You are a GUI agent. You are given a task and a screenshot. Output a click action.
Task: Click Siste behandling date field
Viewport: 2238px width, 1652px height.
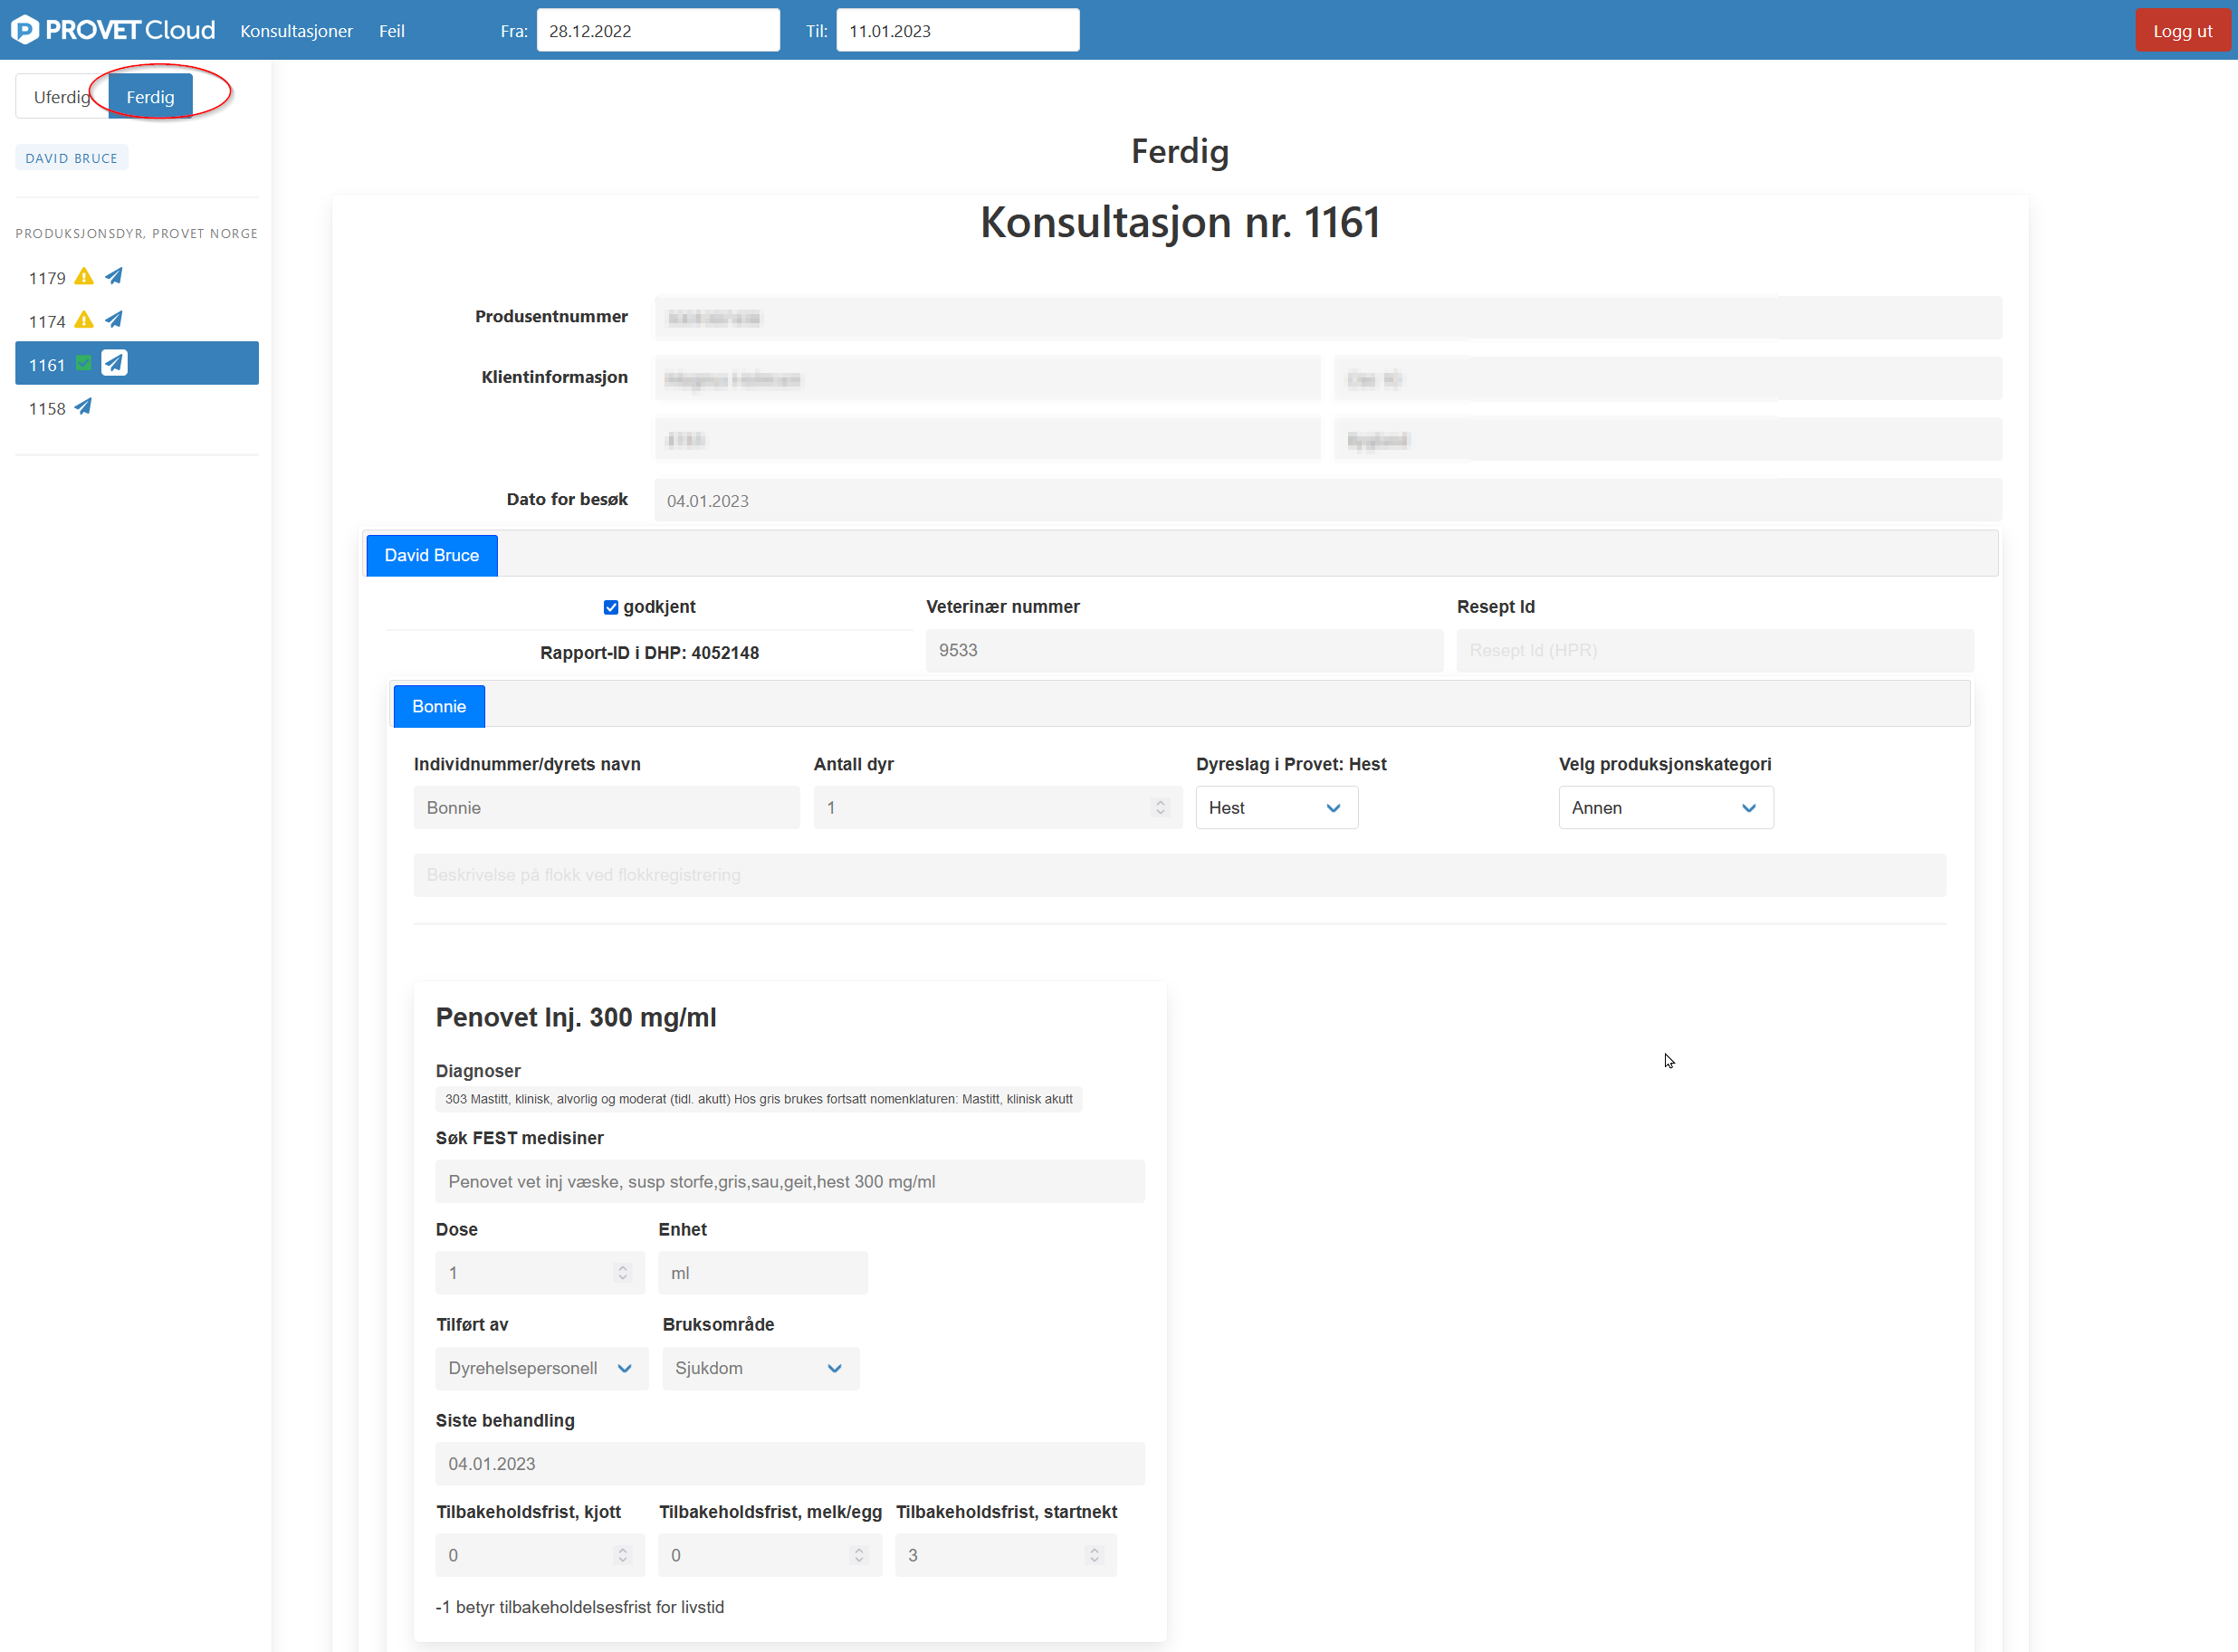click(790, 1464)
